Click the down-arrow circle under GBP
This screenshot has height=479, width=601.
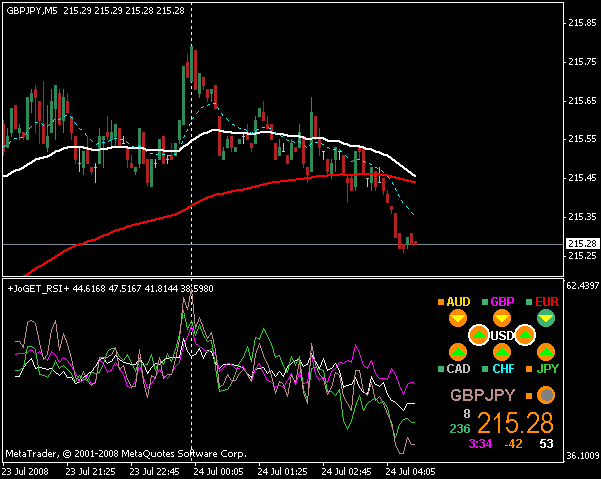[502, 319]
